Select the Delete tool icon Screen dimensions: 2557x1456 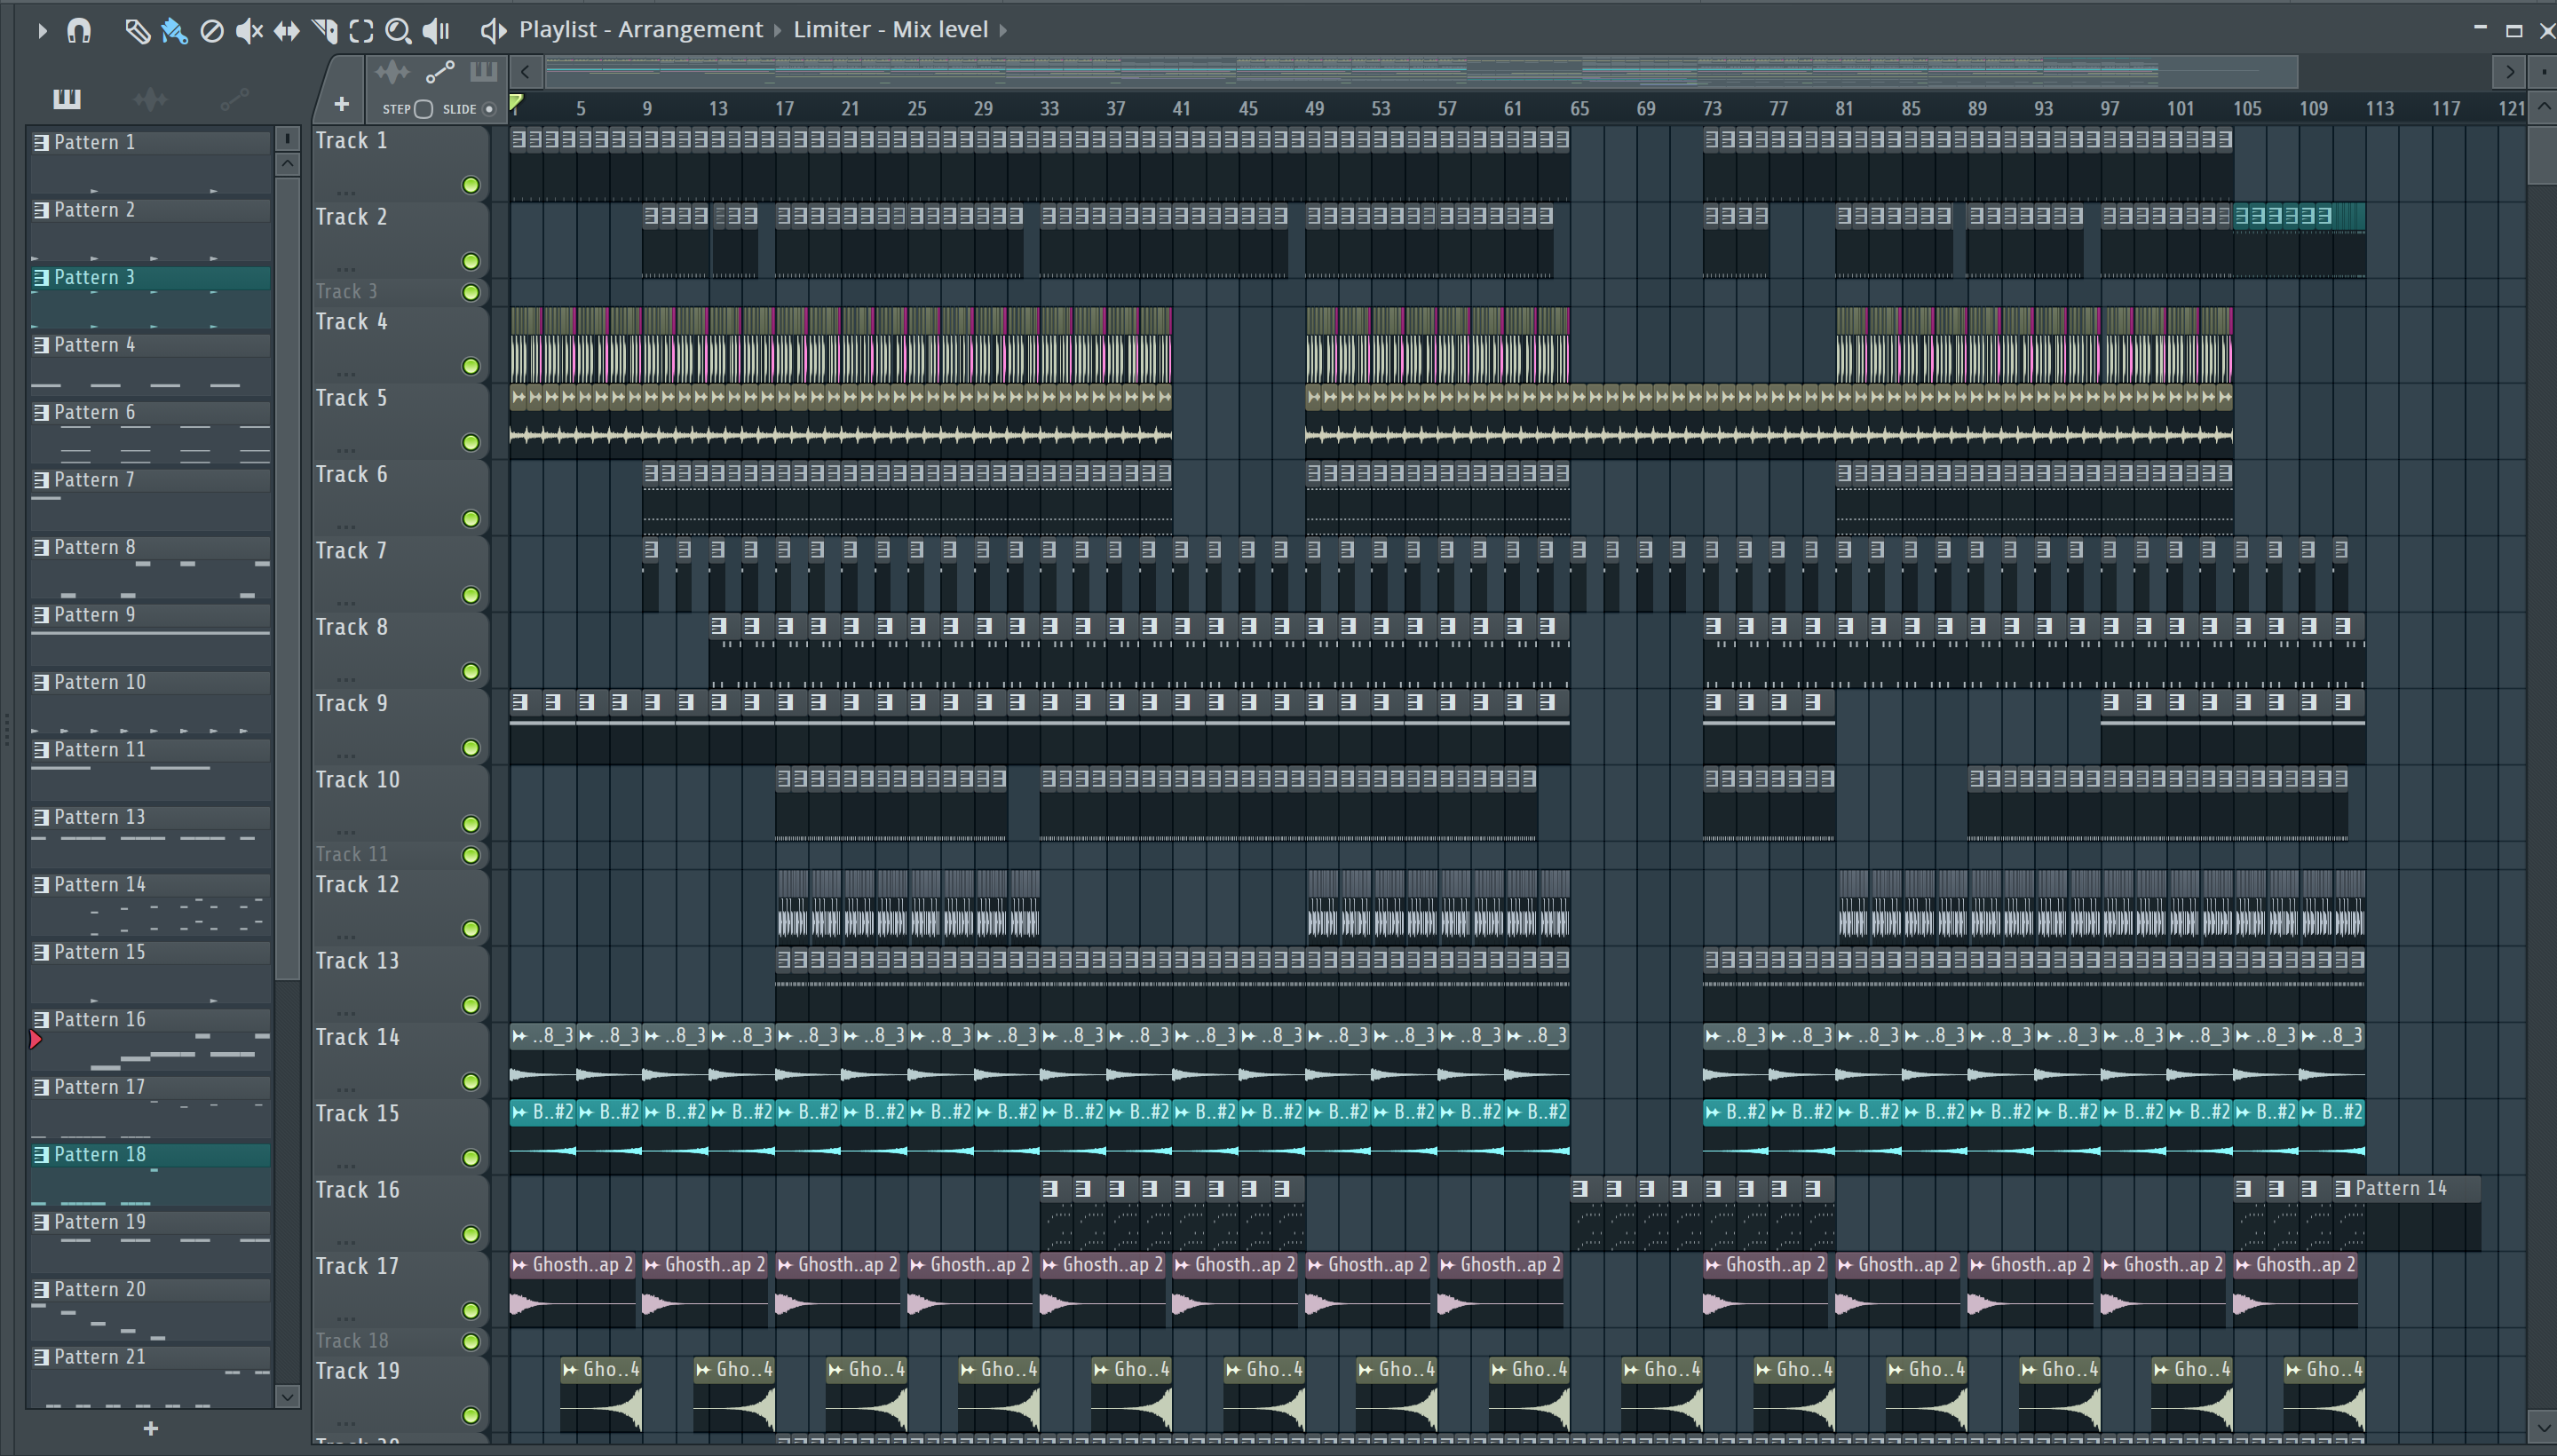tap(212, 31)
